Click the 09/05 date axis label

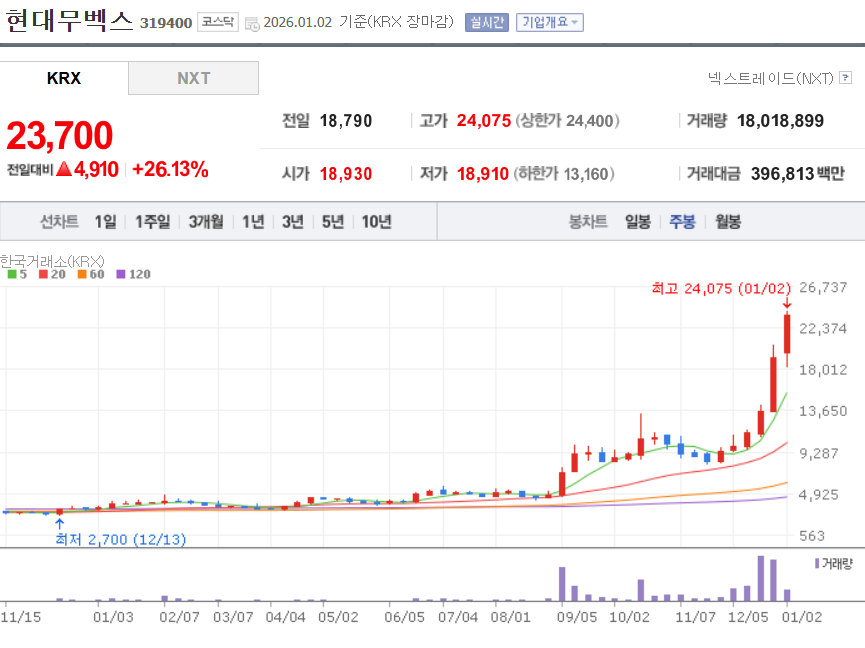pyautogui.click(x=576, y=617)
